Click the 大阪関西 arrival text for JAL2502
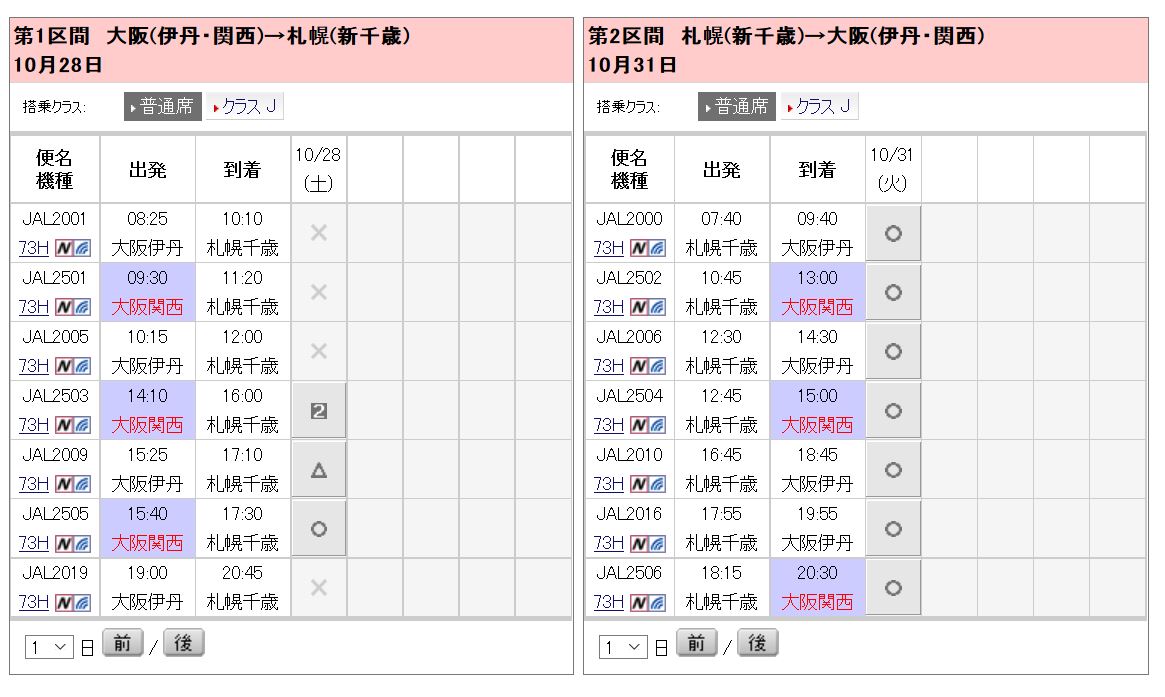 (817, 307)
